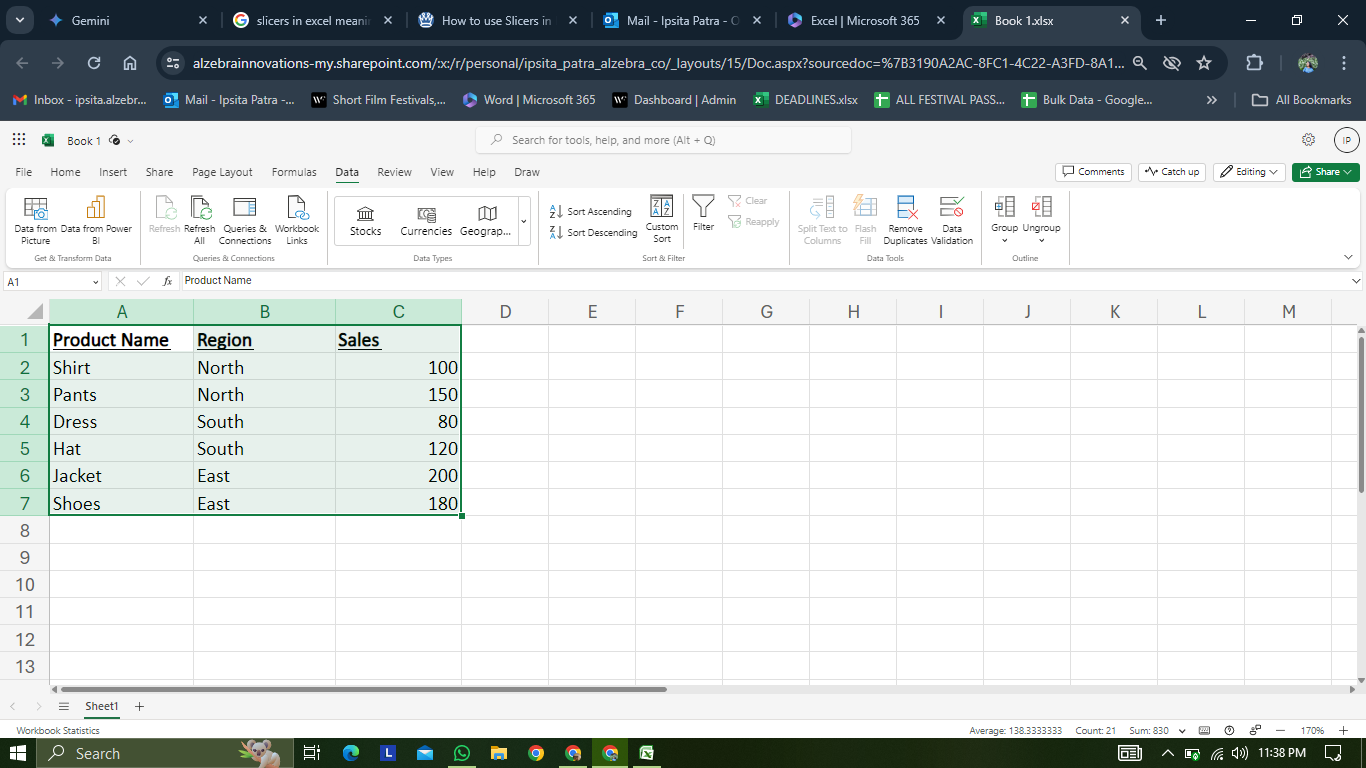This screenshot has height=768, width=1366.
Task: Click the Select All corner triangle
Action: click(34, 311)
